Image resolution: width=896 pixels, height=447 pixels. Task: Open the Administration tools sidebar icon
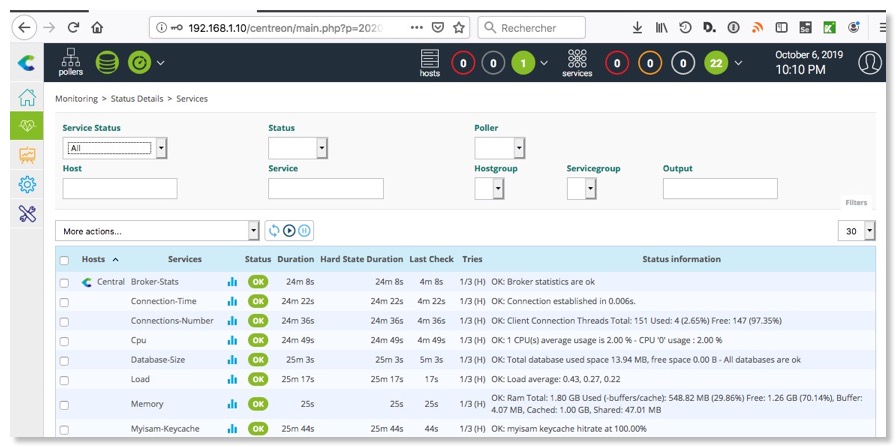(27, 213)
